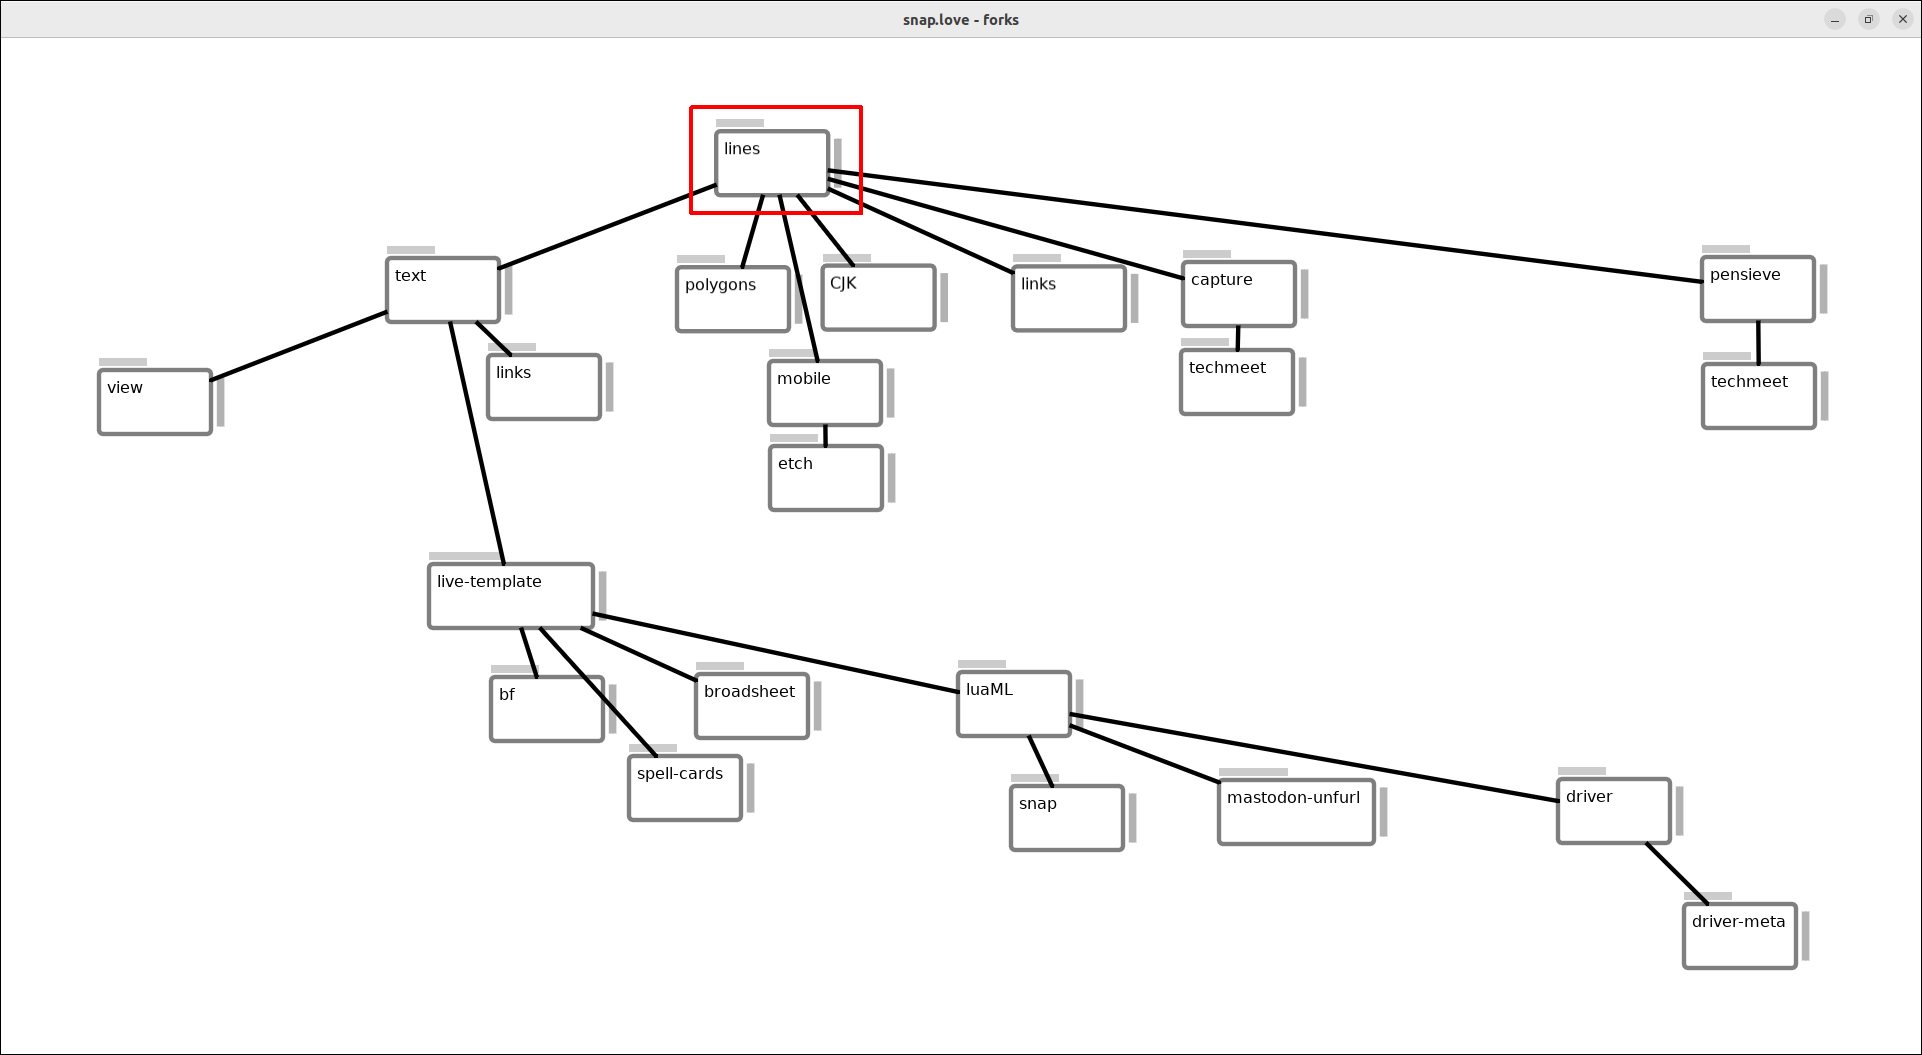Select the "view" node
The height and width of the screenshot is (1055, 1922).
pyautogui.click(x=154, y=402)
